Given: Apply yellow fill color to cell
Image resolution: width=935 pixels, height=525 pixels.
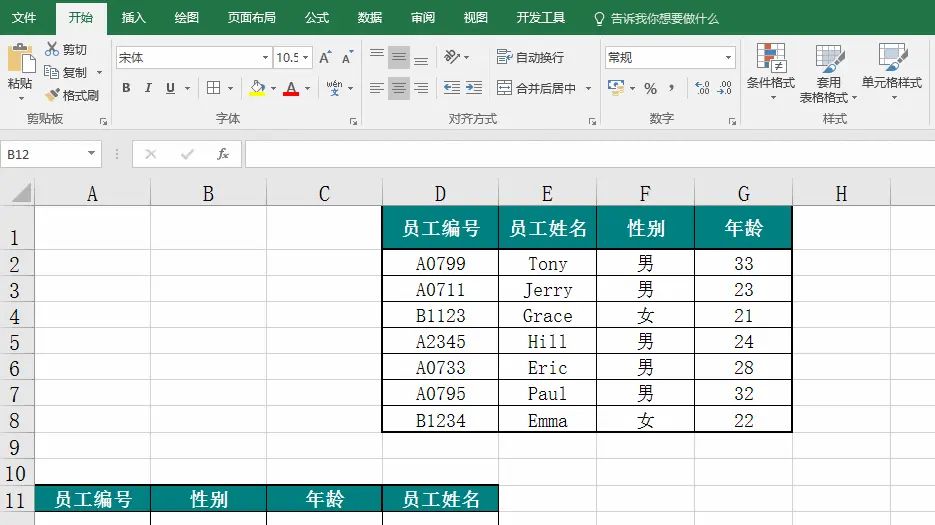Looking at the screenshot, I should (257, 88).
